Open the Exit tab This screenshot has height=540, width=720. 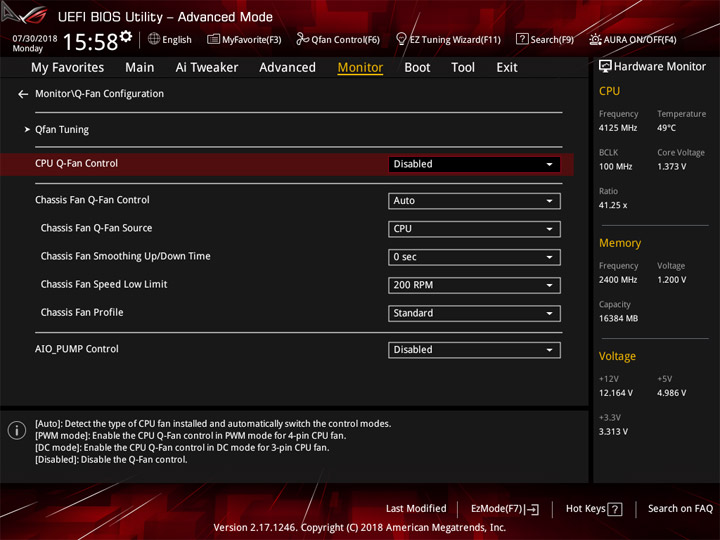pyautogui.click(x=506, y=68)
